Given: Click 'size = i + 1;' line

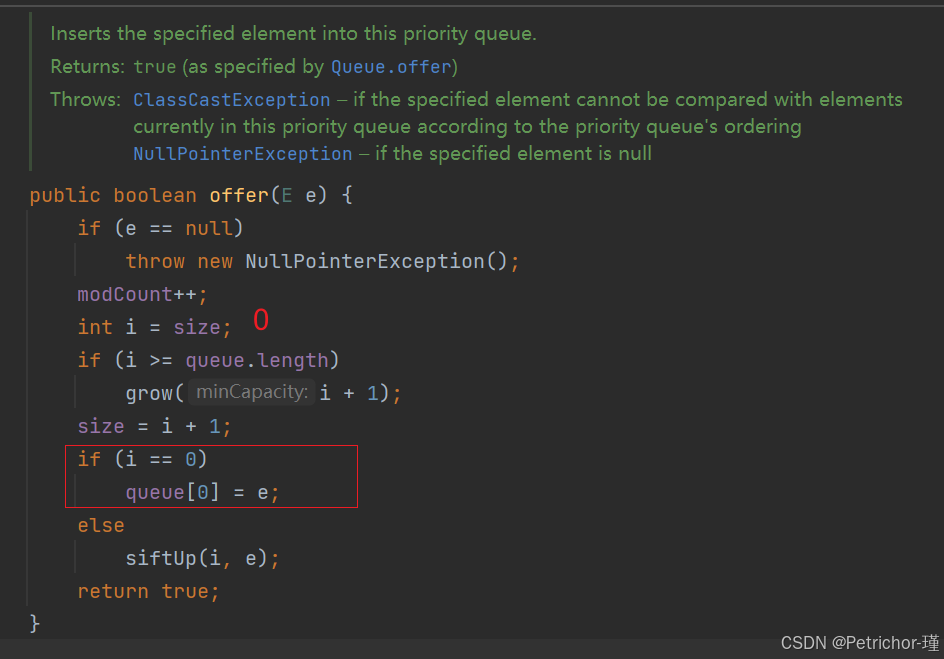Looking at the screenshot, I should point(154,427).
